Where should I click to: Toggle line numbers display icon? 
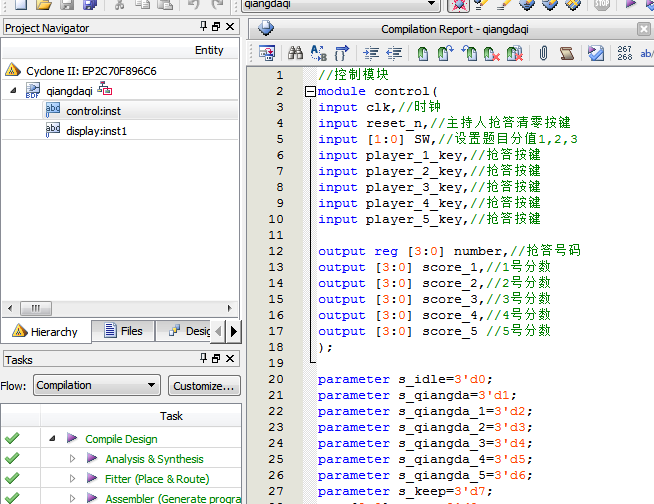[625, 52]
